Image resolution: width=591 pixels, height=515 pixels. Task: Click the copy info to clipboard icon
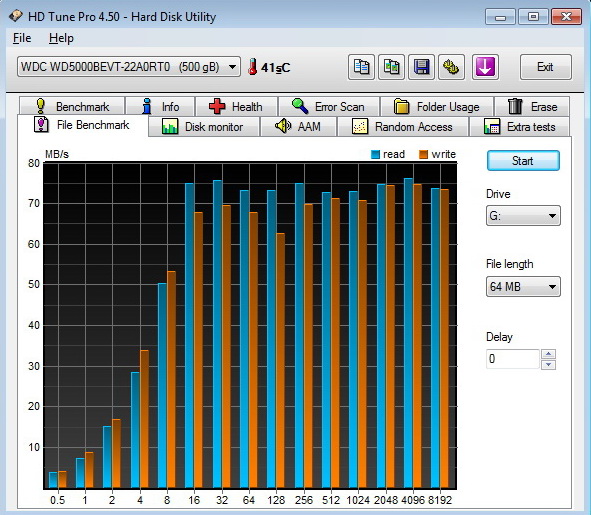(x=361, y=67)
